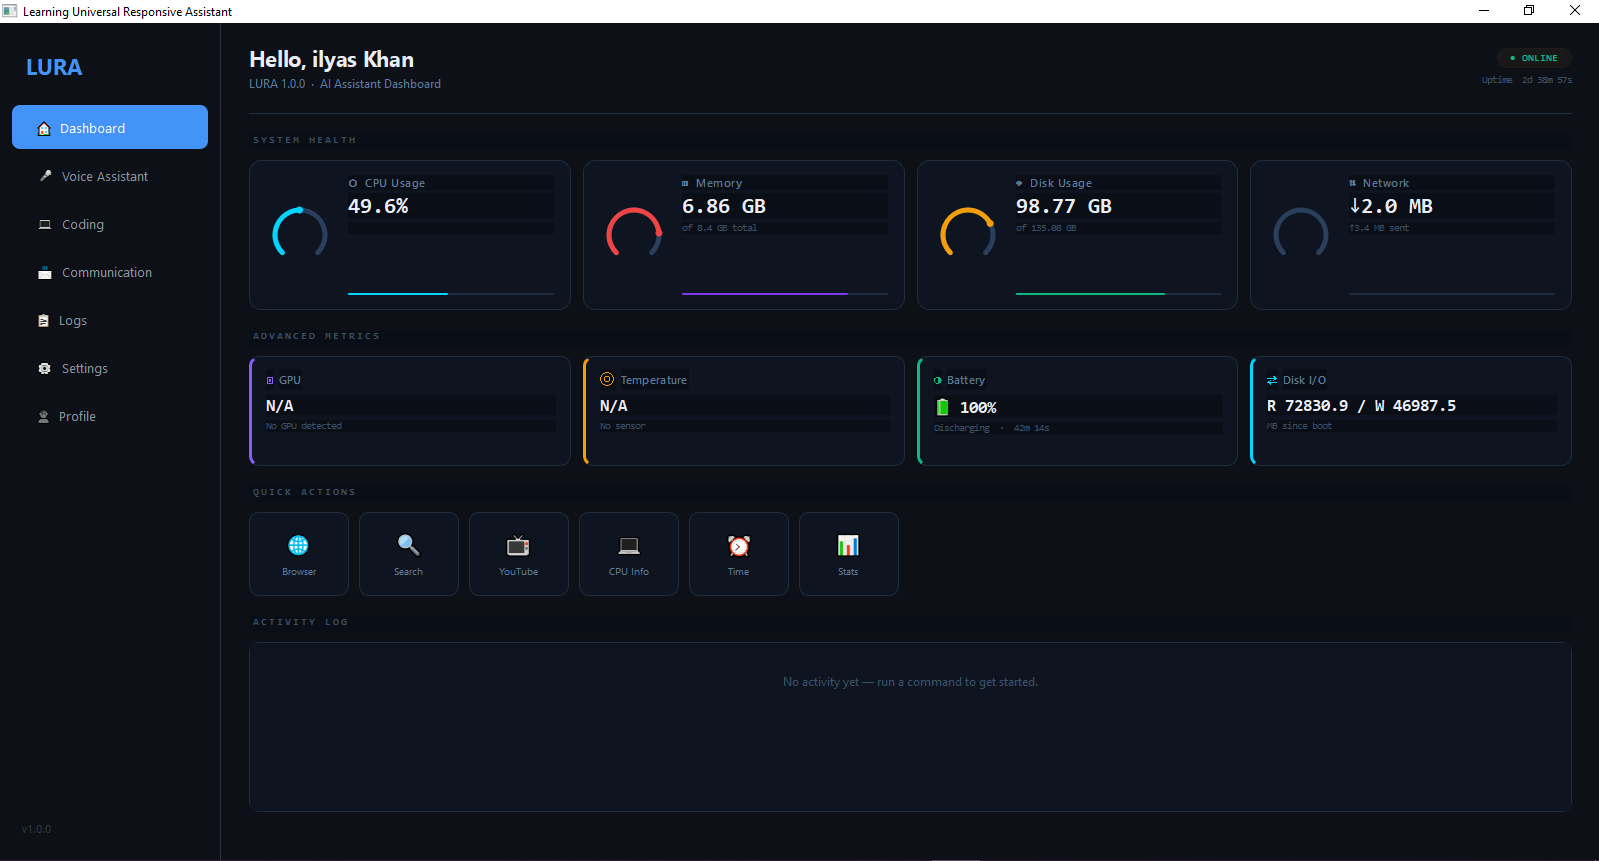The width and height of the screenshot is (1599, 861).
Task: Open the Settings page
Action: coord(110,368)
